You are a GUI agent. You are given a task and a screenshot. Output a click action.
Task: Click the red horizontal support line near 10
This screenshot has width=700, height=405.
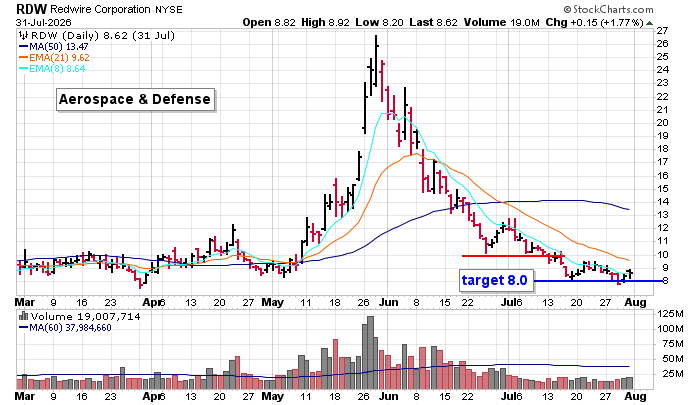[x=513, y=256]
